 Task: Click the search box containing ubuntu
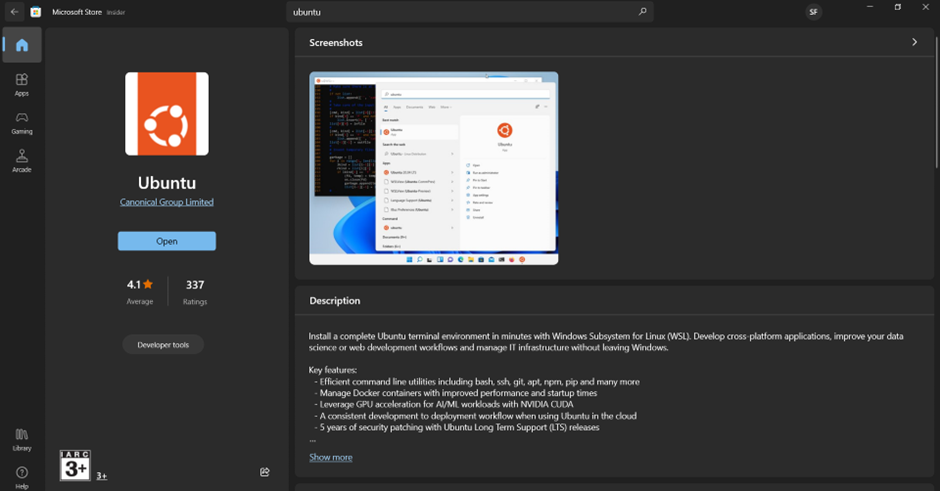(469, 12)
